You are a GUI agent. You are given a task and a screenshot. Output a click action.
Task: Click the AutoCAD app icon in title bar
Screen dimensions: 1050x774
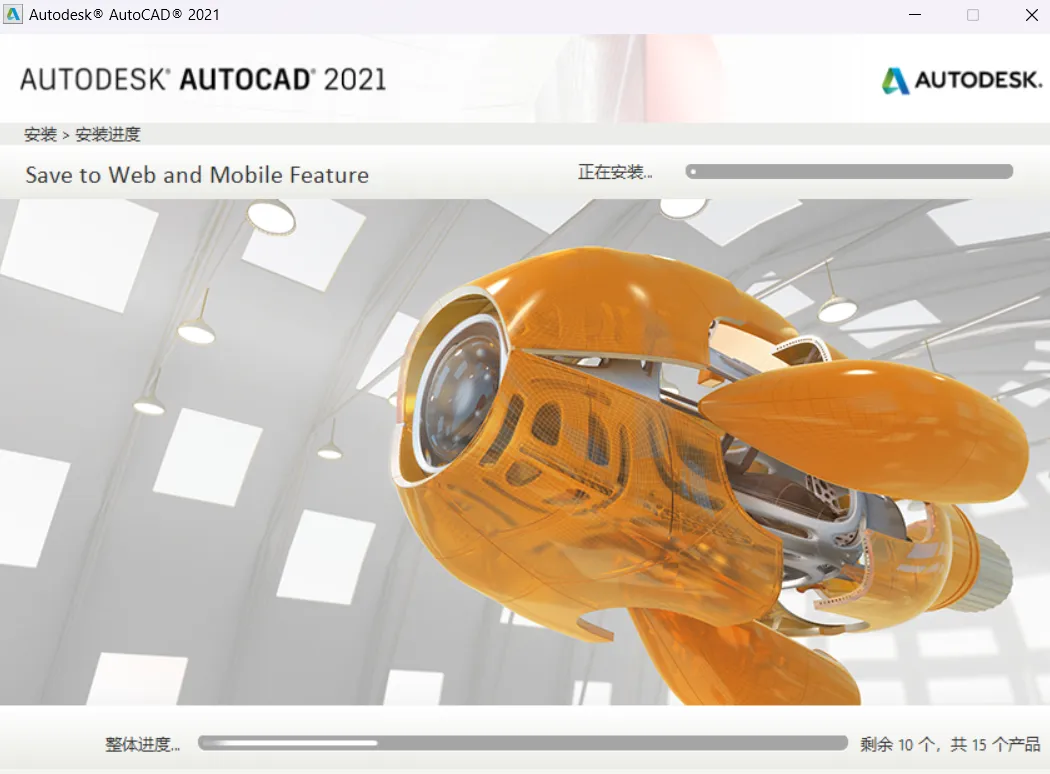(x=13, y=15)
